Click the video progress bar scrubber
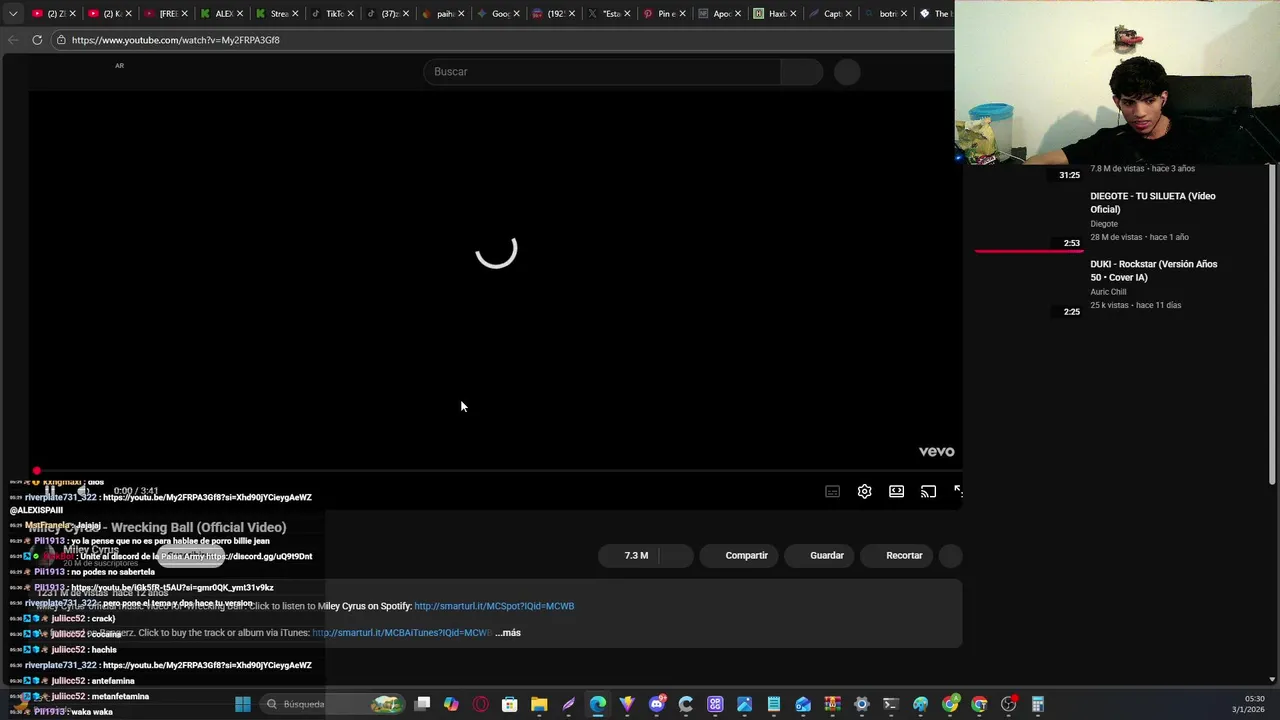 coord(37,471)
